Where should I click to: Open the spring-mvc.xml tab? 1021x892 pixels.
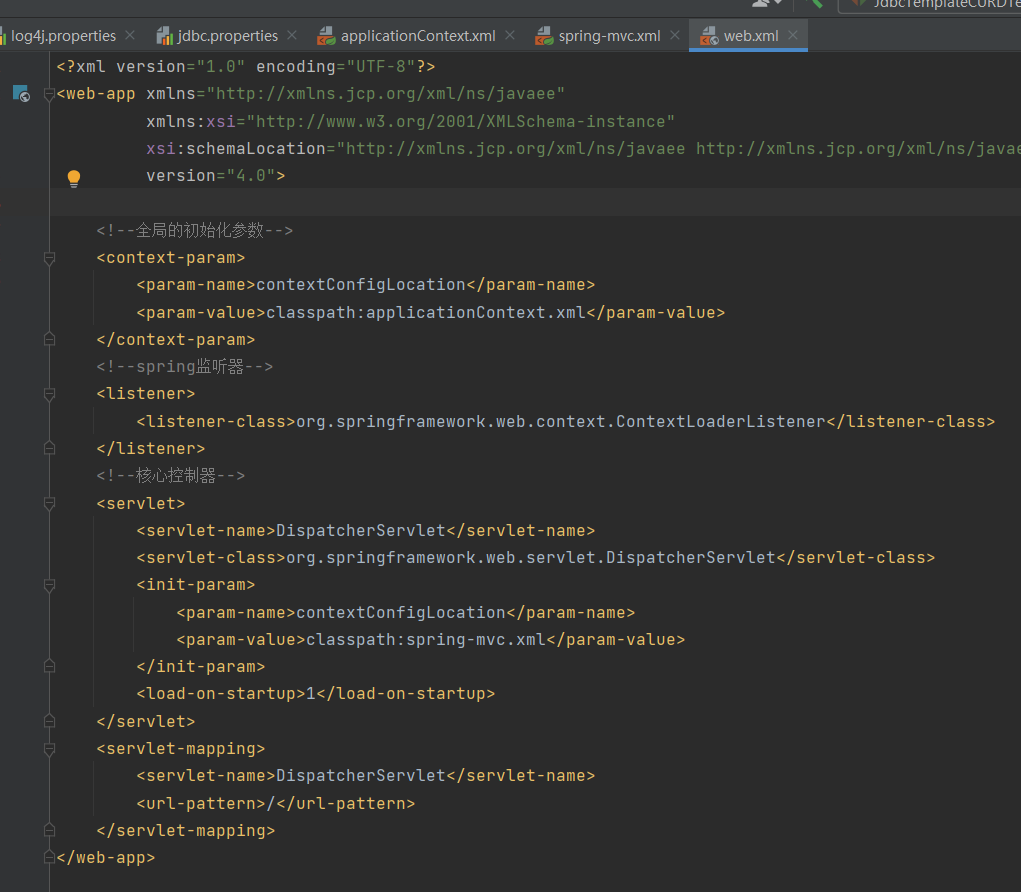[x=609, y=36]
